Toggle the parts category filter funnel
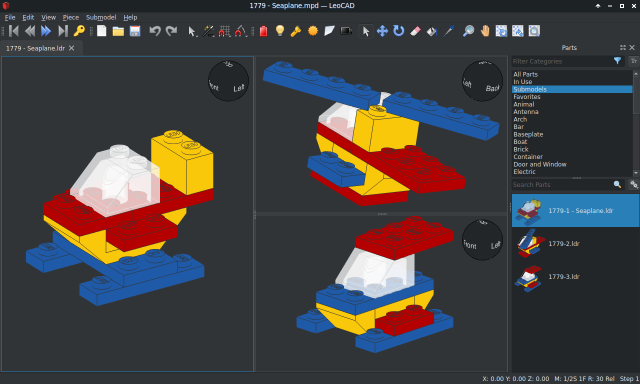The width and height of the screenshot is (640, 384). coord(617,61)
